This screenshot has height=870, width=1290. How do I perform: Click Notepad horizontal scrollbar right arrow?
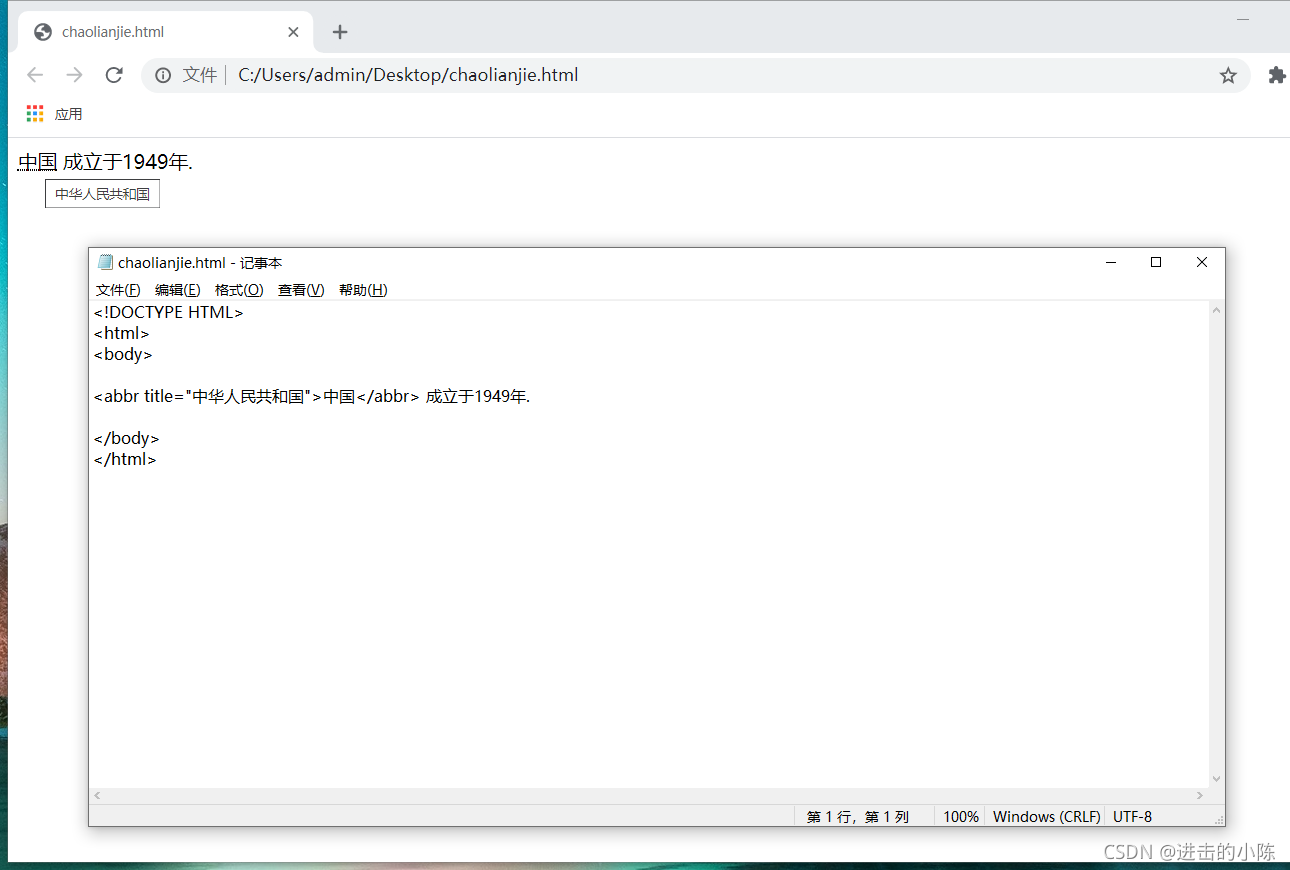pos(1200,796)
